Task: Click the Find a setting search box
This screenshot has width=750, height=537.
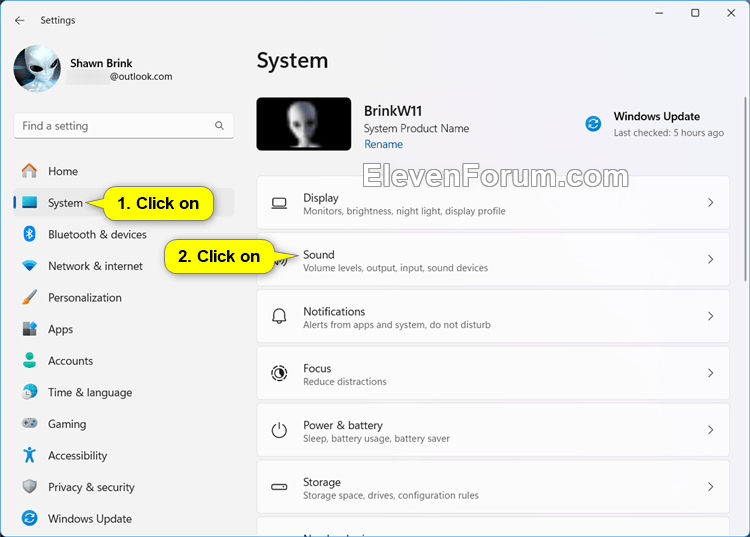Action: pos(123,126)
